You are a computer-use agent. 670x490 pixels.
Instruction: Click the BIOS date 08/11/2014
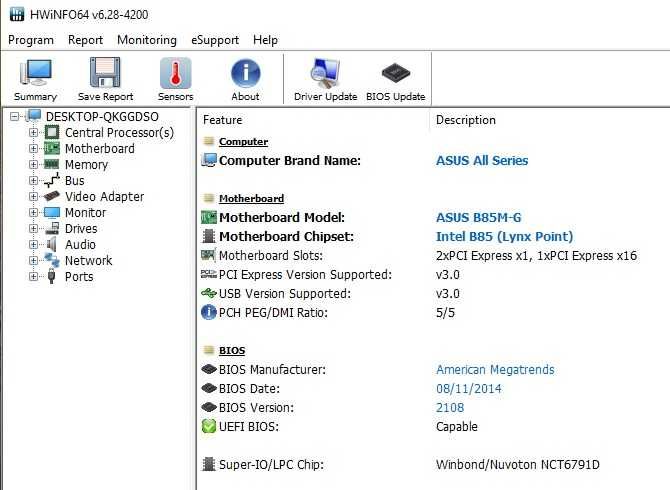[469, 388]
